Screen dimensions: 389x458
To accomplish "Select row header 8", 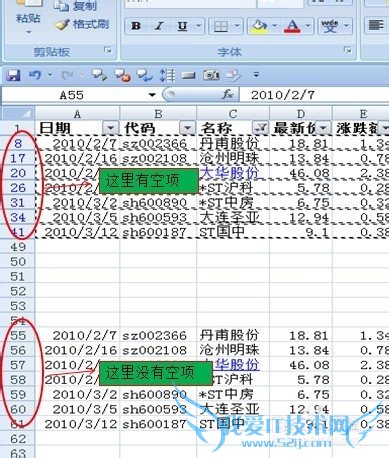I will (18, 144).
